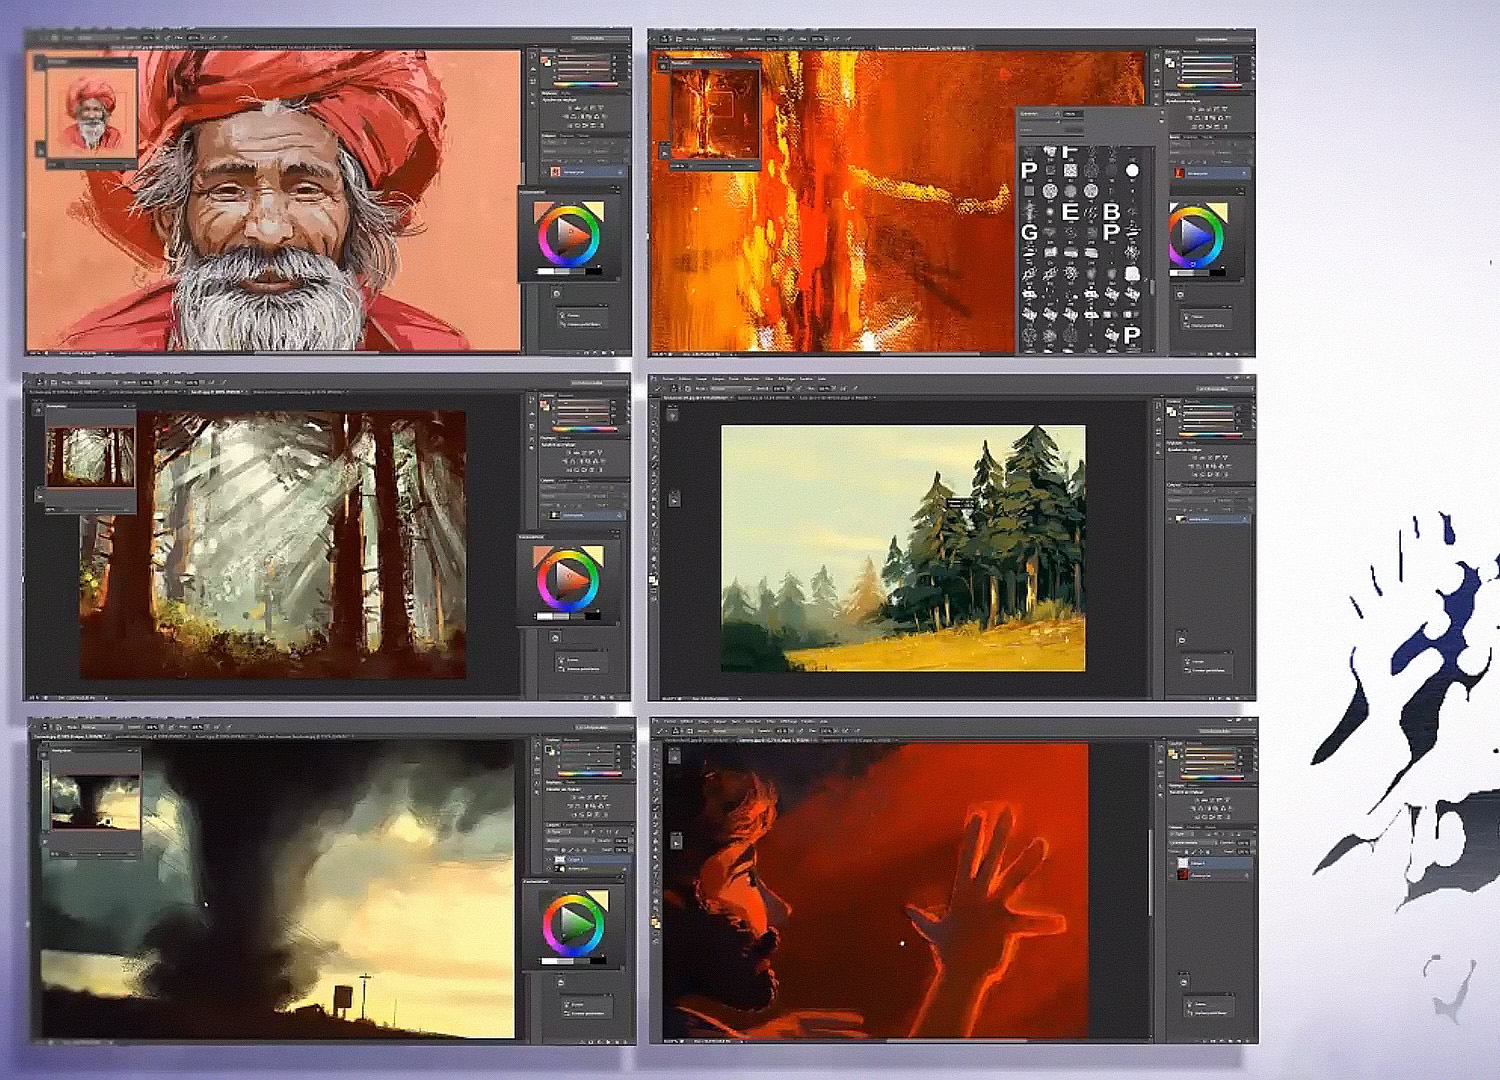Open the brush Mode dropdown in red hand window
Image resolution: width=1500 pixels, height=1080 pixels.
(732, 731)
